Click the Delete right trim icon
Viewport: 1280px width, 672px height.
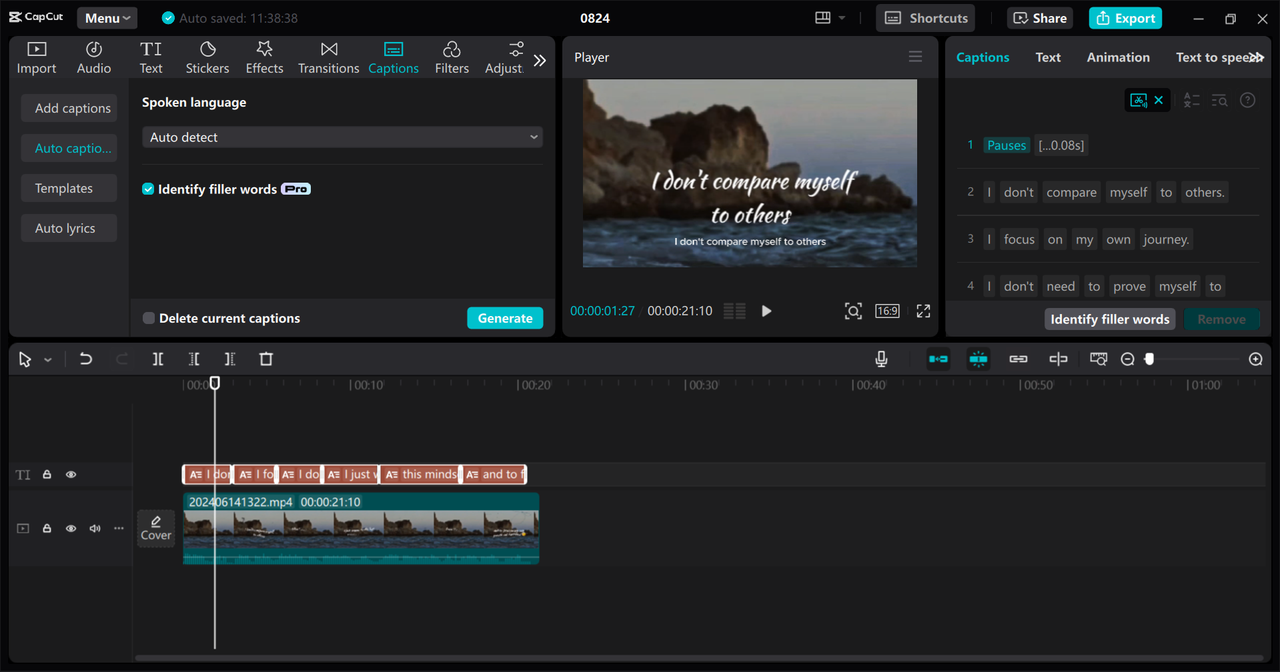coord(230,359)
